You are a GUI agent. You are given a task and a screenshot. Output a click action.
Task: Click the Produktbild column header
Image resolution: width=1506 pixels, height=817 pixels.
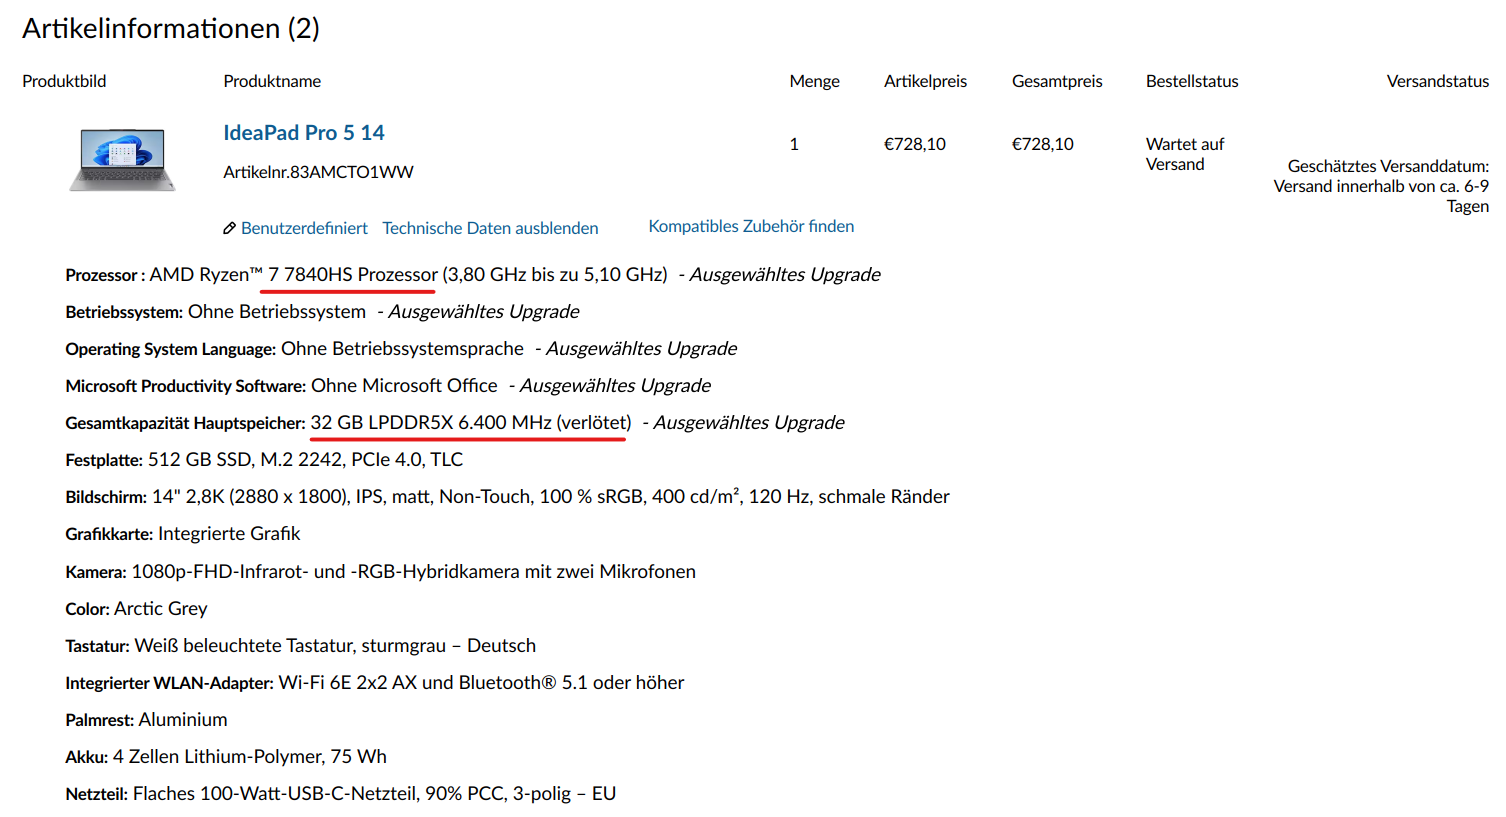point(64,81)
